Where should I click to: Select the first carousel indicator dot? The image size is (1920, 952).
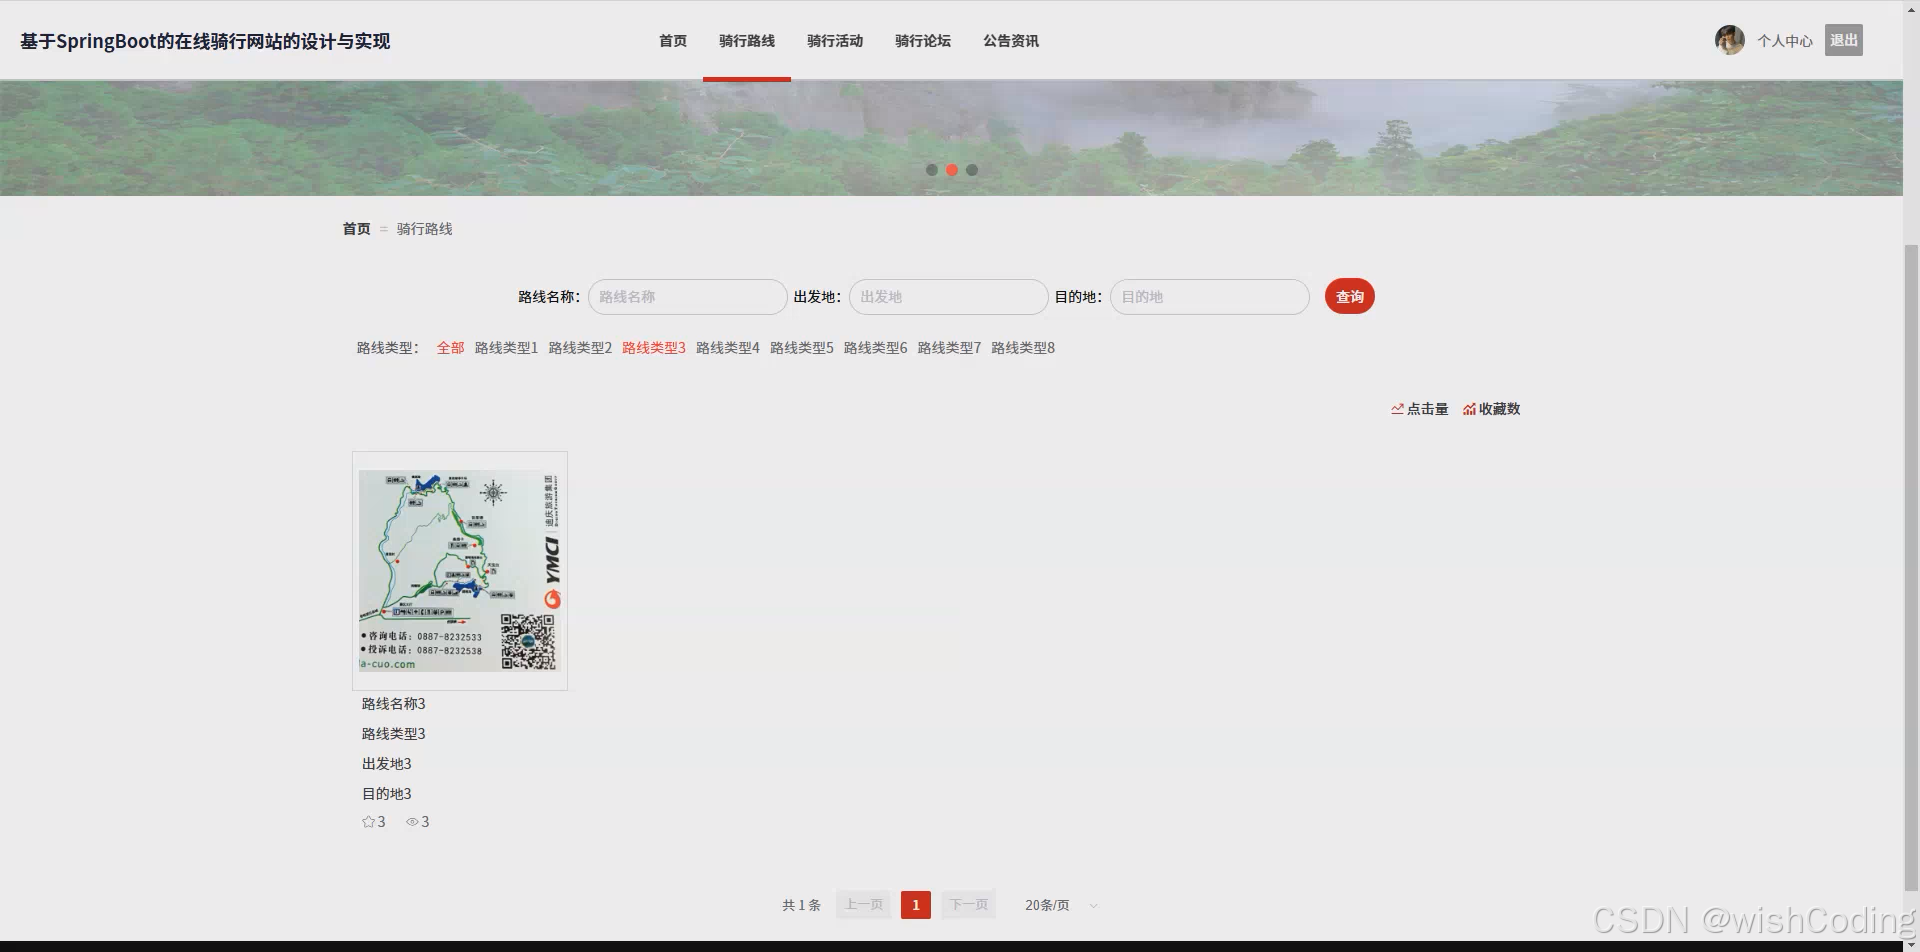pyautogui.click(x=932, y=170)
